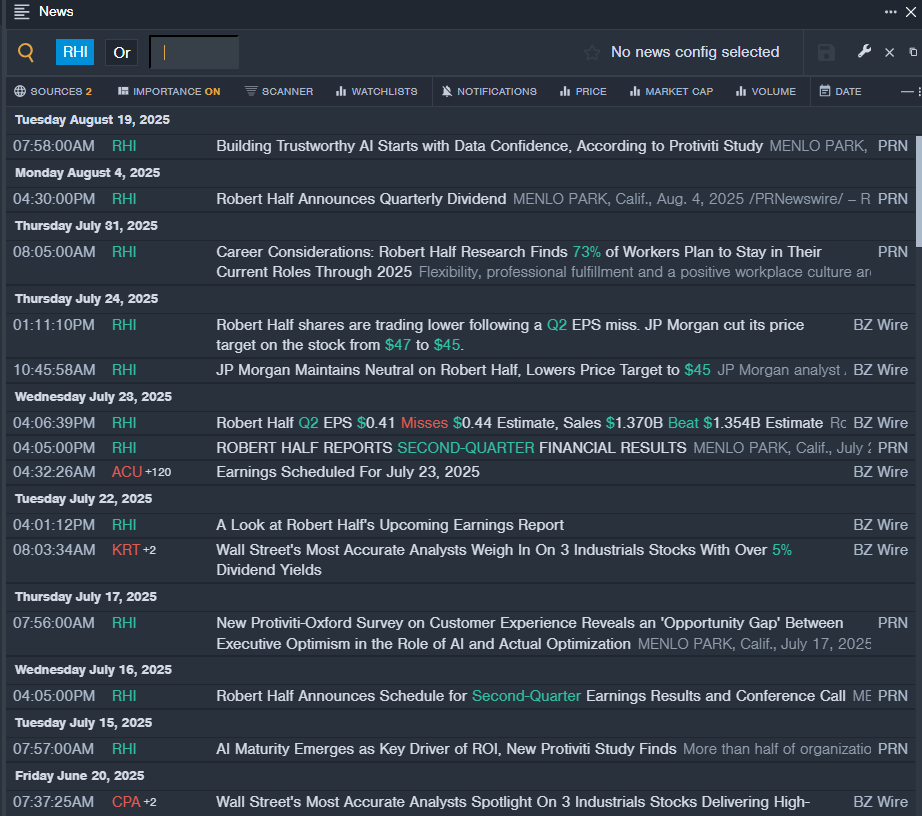Open 3 Industrials Stocks With Over 5% Dividend Yields

click(x=504, y=560)
